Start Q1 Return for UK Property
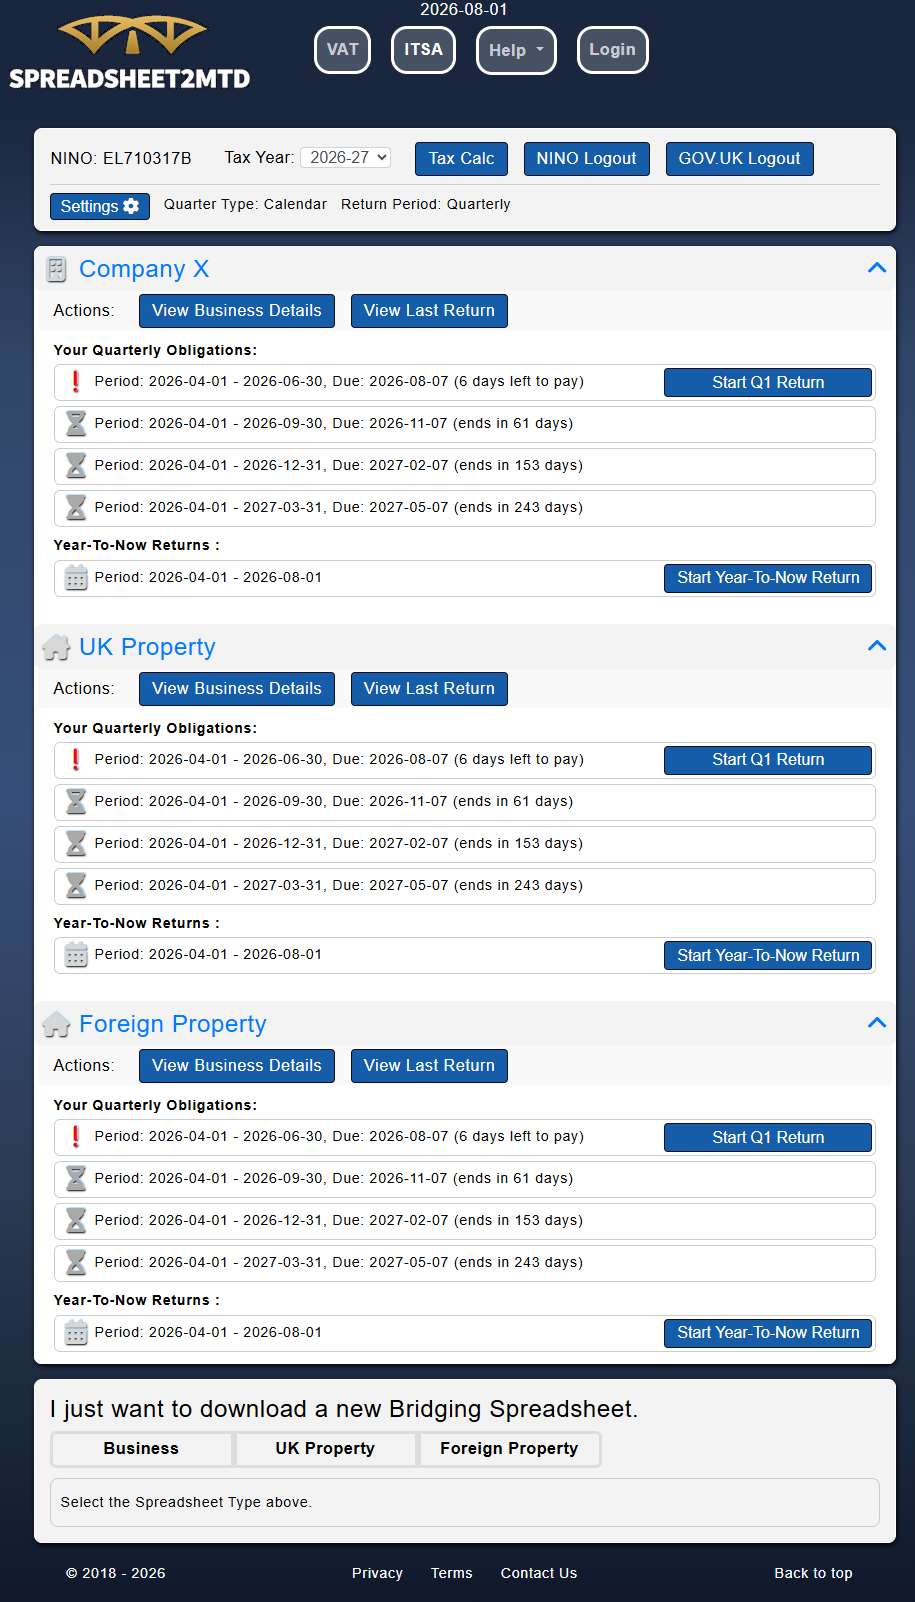 pyautogui.click(x=768, y=760)
